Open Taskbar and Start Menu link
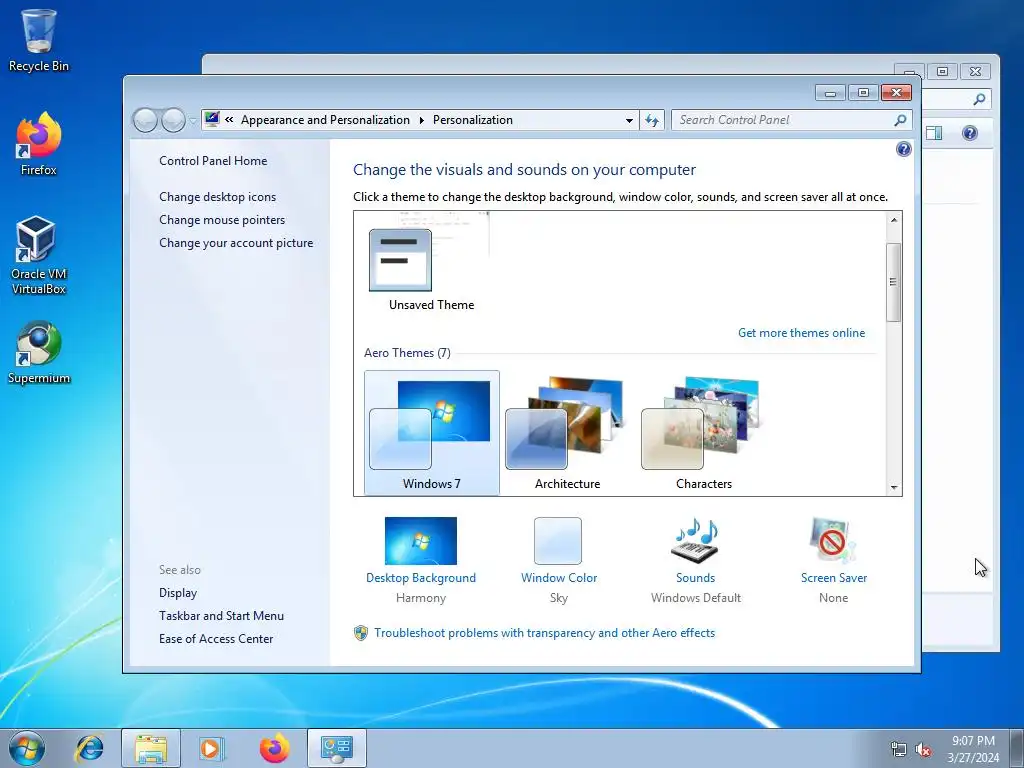Screen dimensions: 1024x768 tap(221, 615)
